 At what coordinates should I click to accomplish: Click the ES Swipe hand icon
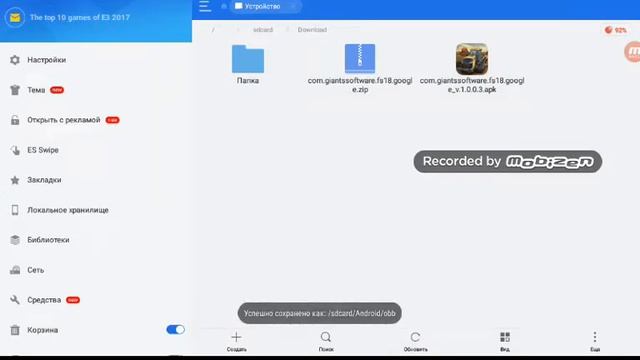15,150
